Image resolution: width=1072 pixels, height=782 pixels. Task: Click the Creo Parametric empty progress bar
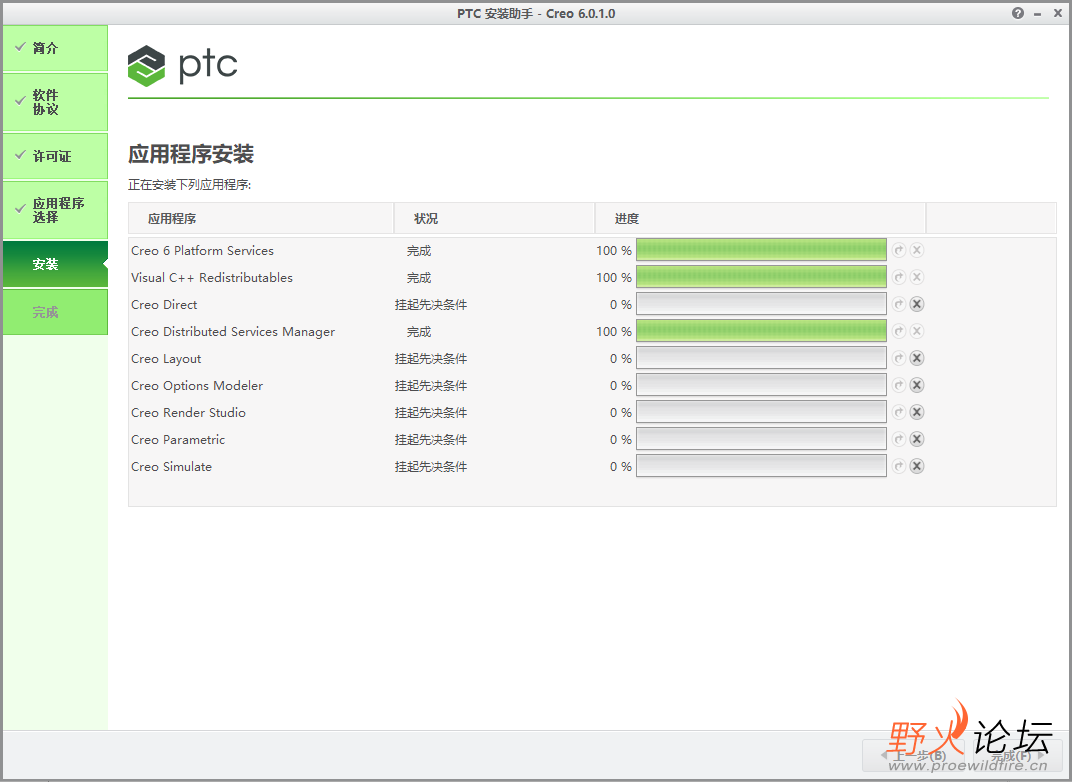[x=761, y=440]
